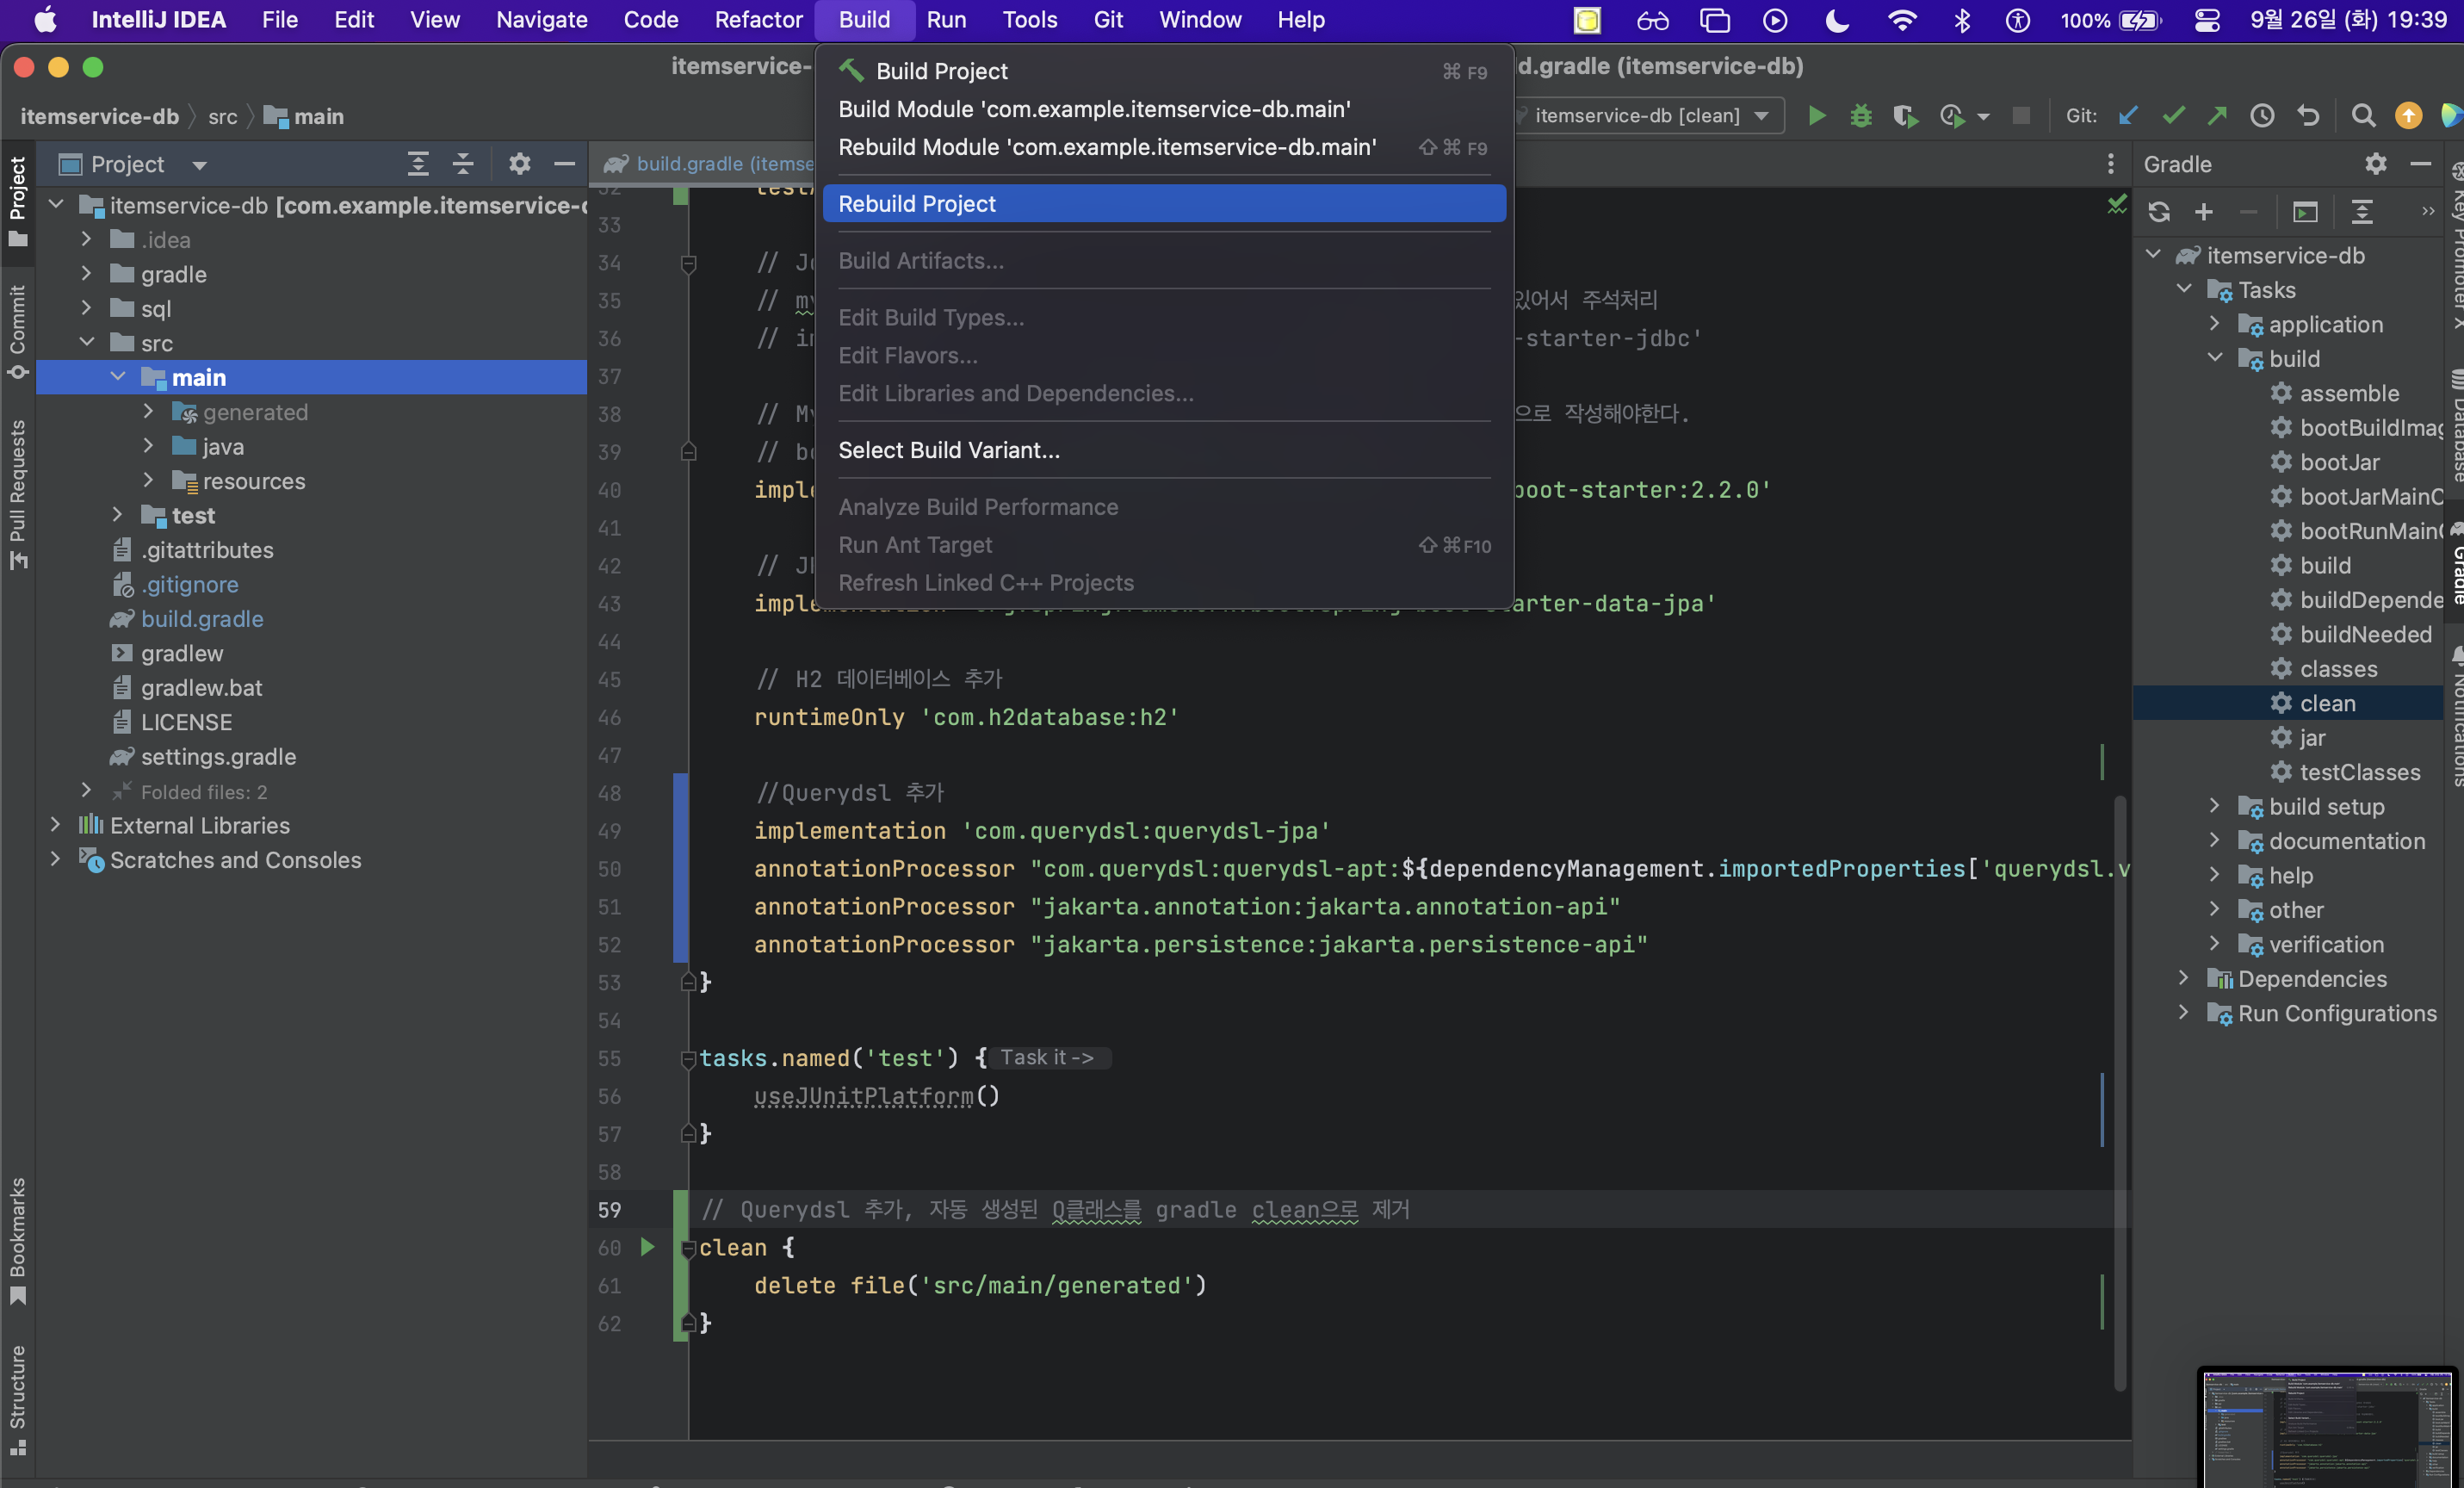Screen dimensions: 2464x1488
Task: Toggle fold marker next to tasks.named line
Action: [x=688, y=1059]
